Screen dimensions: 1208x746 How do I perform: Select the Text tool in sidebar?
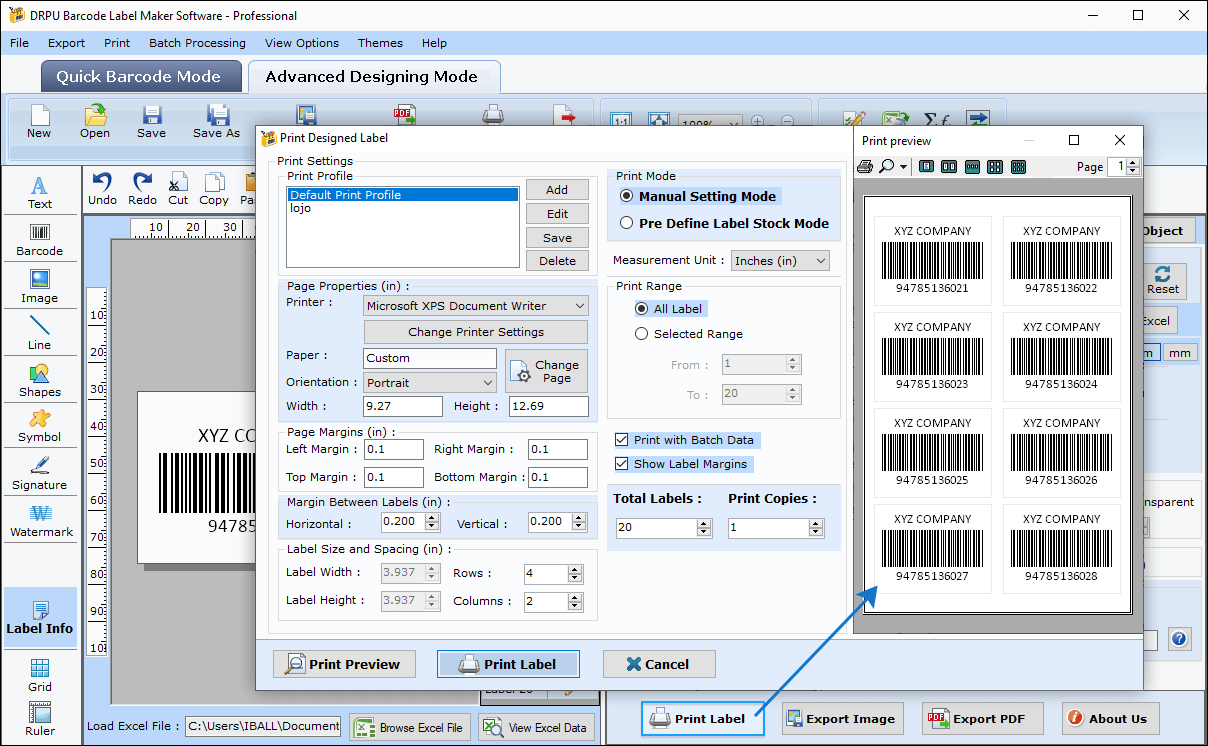click(40, 193)
